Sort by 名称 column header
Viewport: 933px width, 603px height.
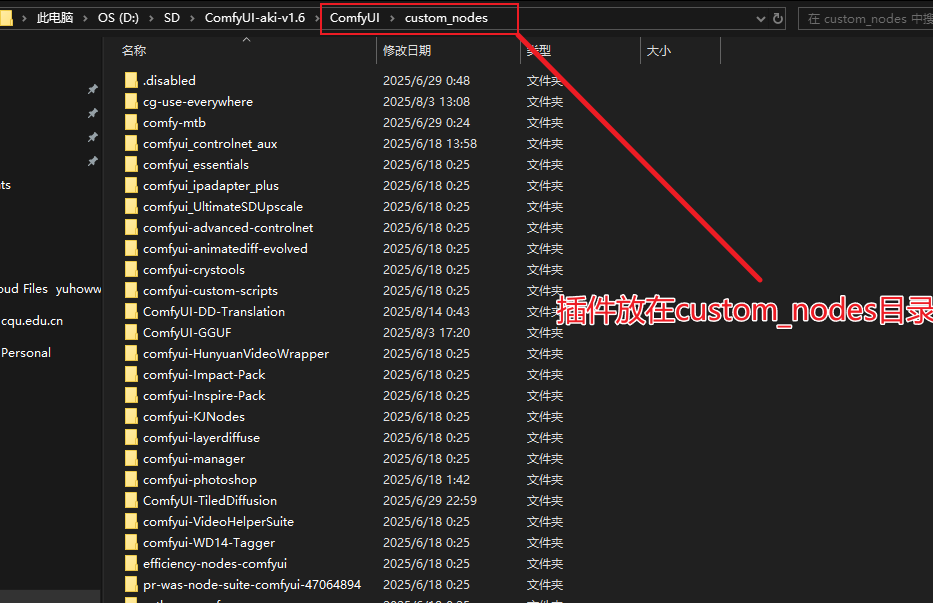click(x=134, y=51)
